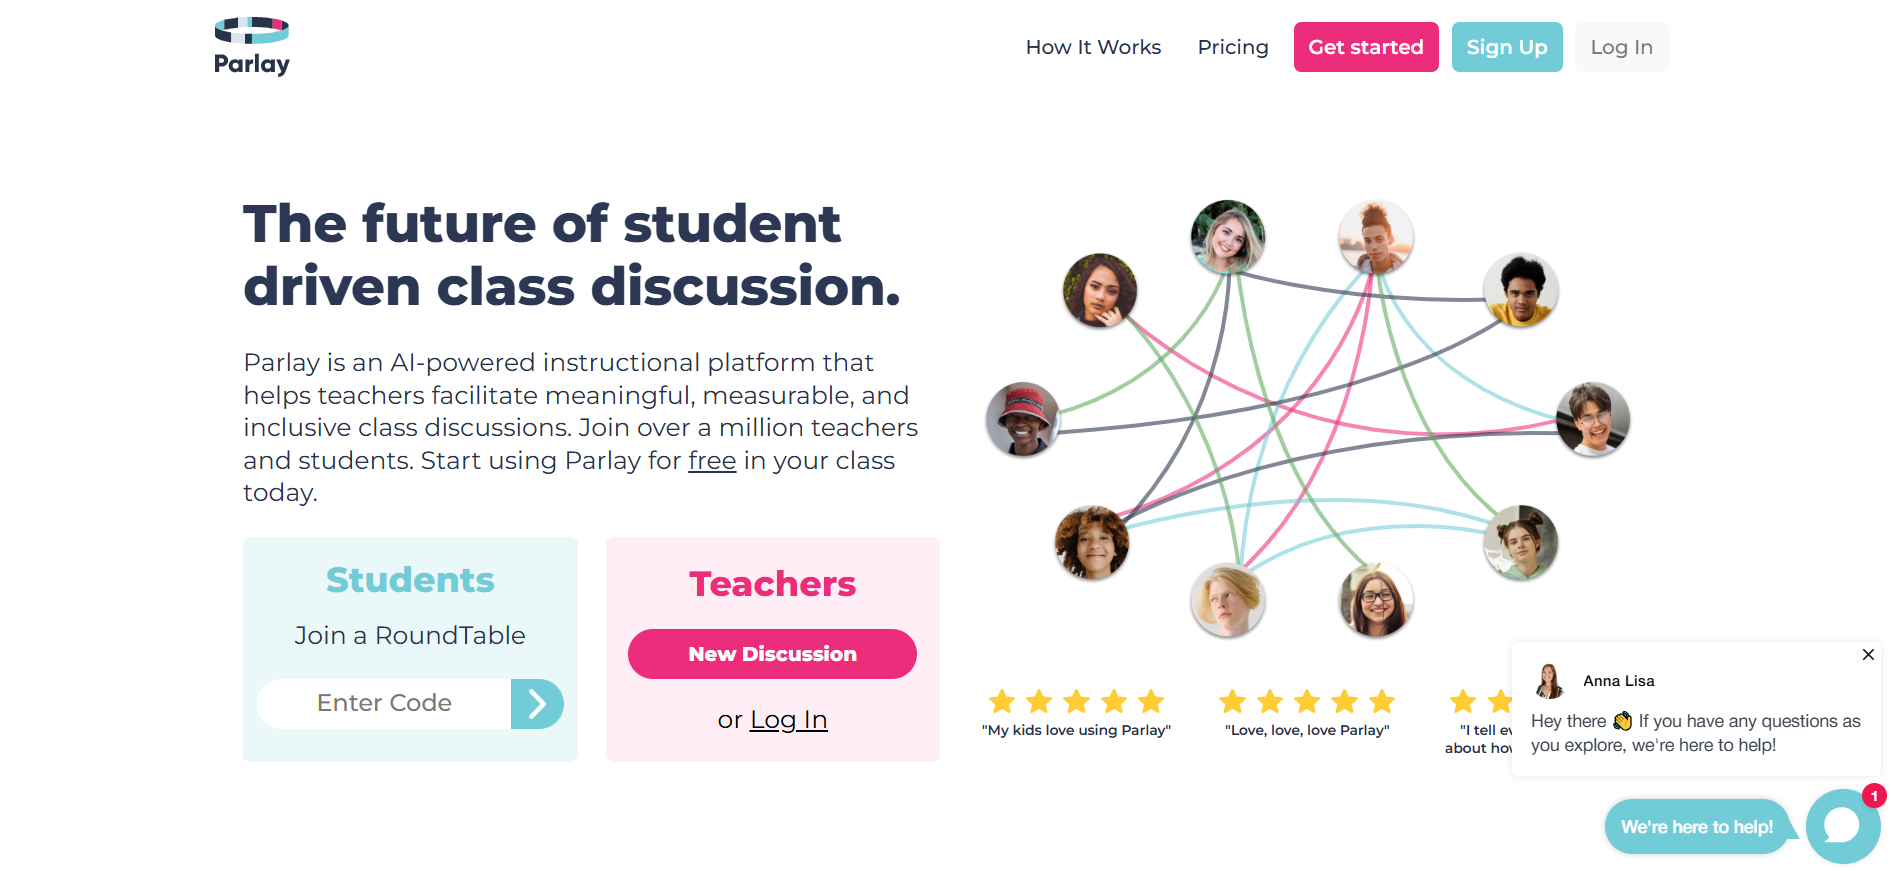This screenshot has width=1891, height=871.
Task: Follow the Teachers Log In link
Action: click(x=788, y=720)
